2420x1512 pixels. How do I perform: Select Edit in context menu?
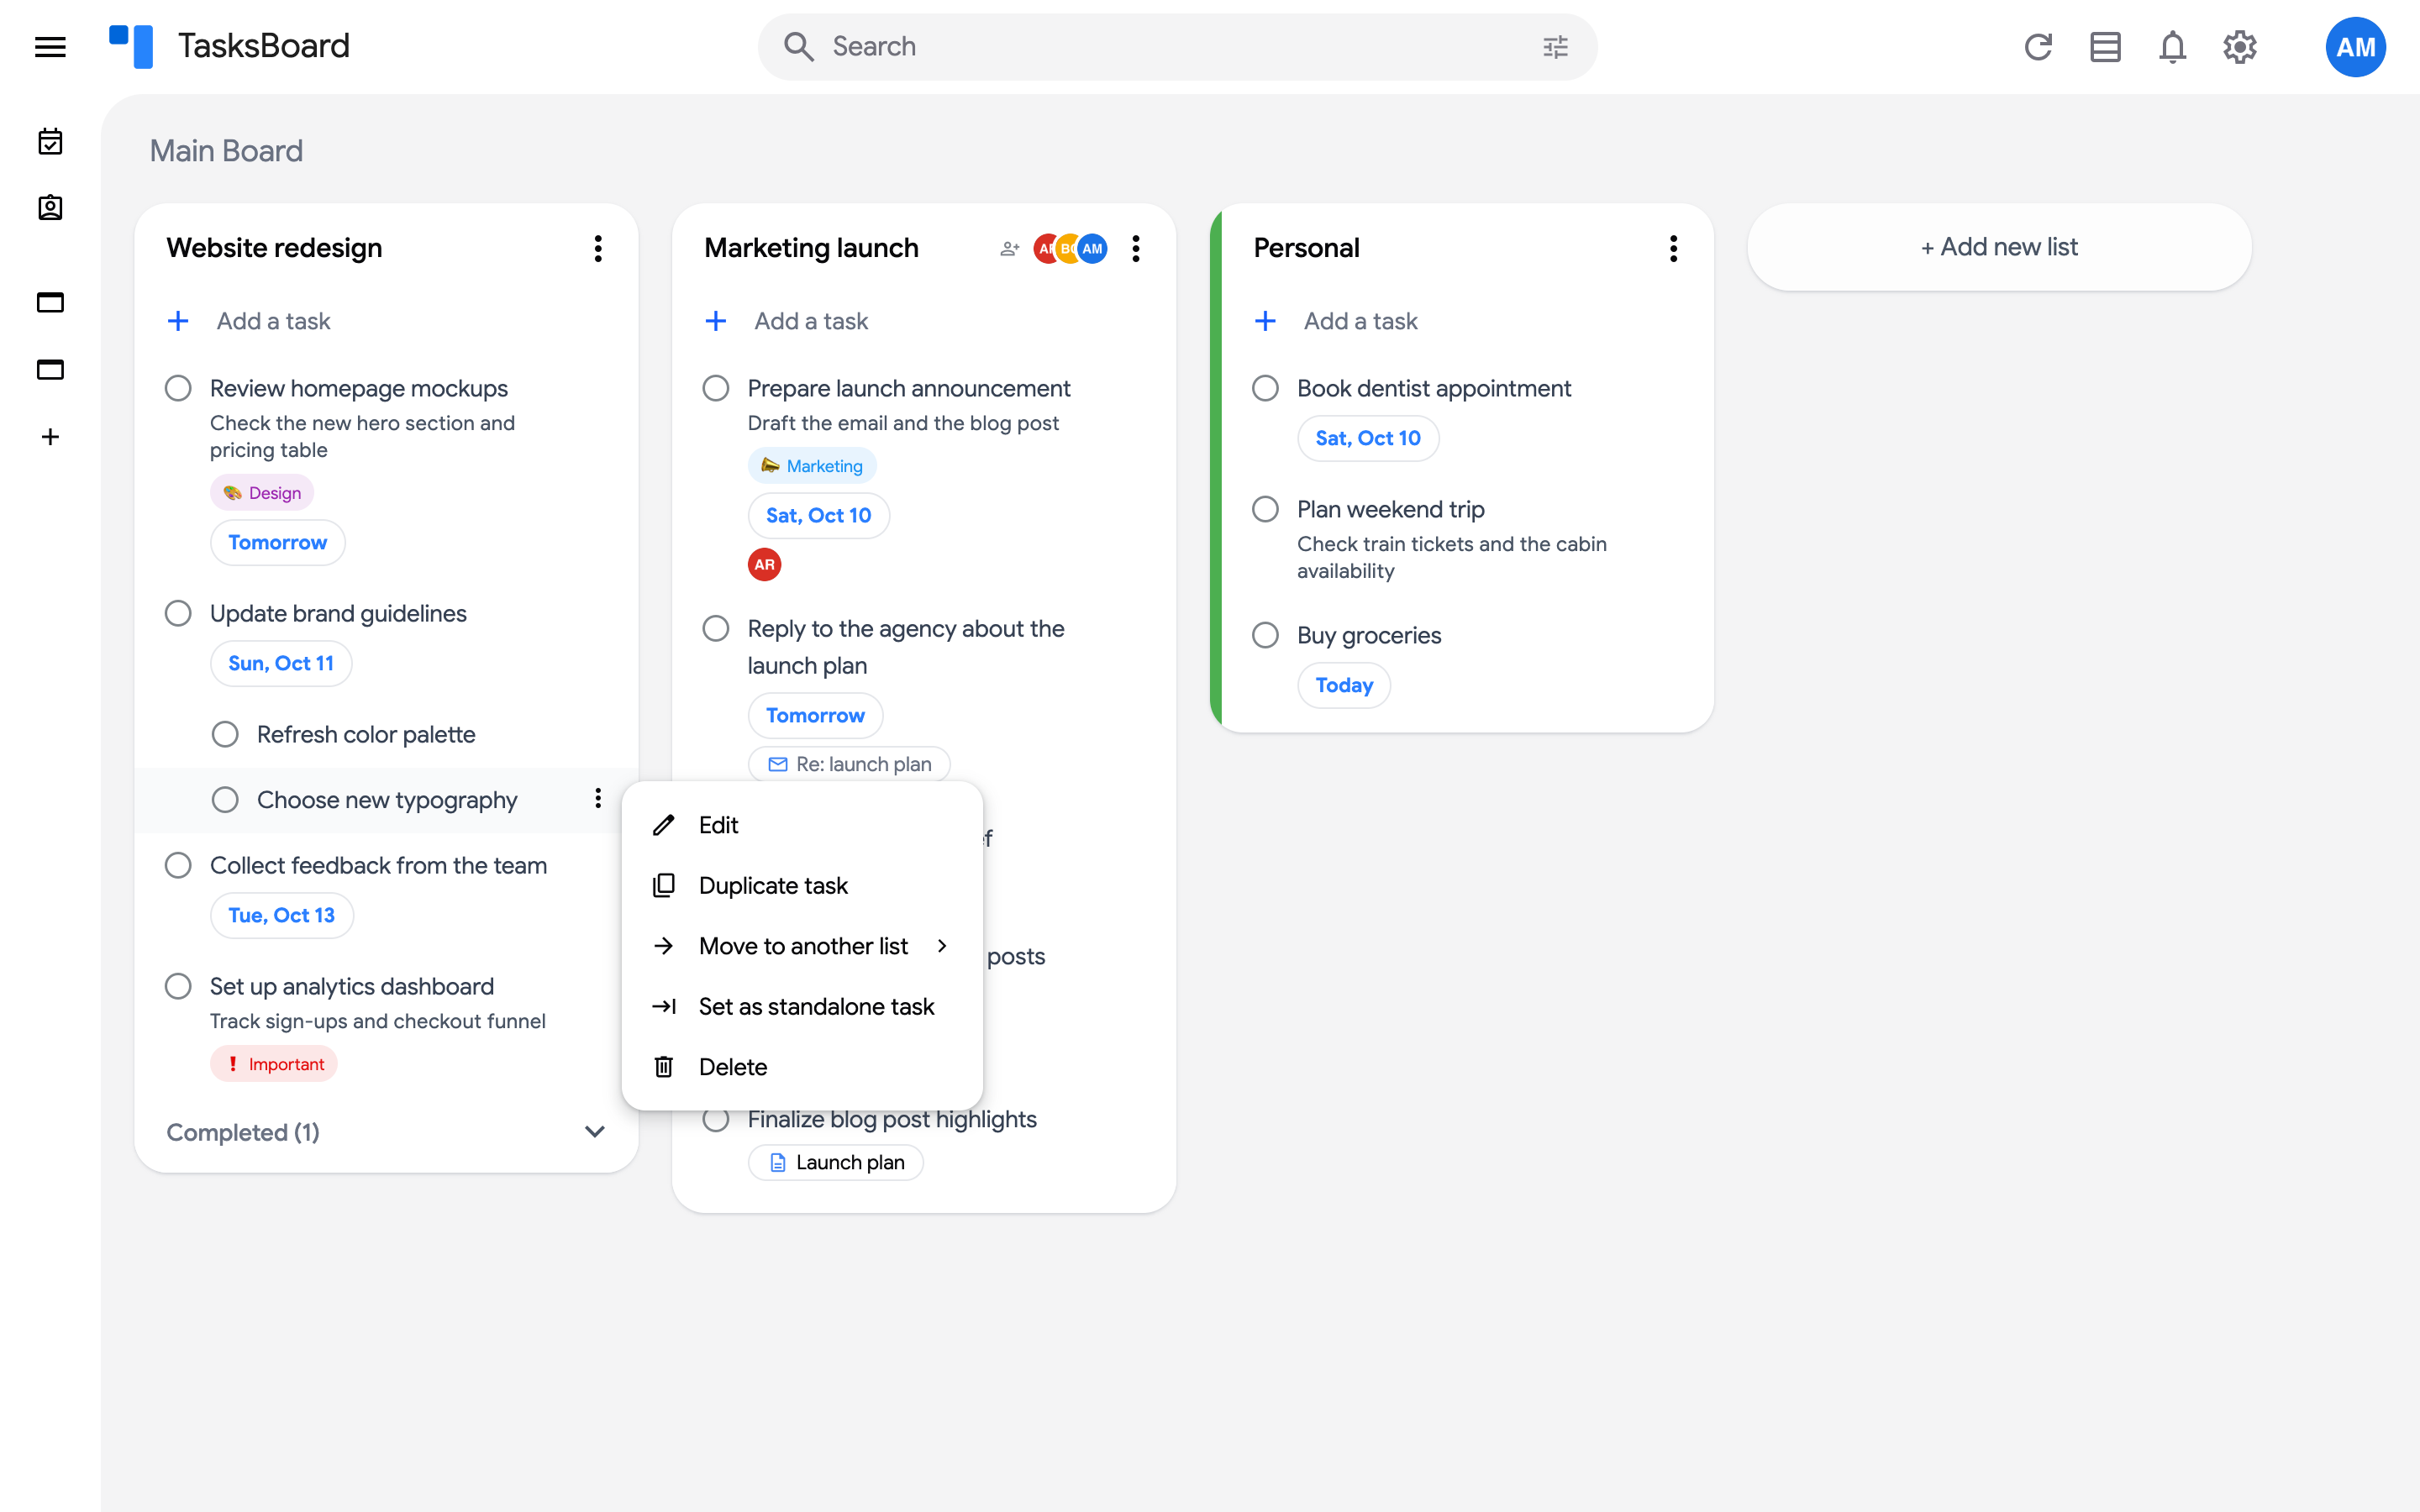pos(802,825)
